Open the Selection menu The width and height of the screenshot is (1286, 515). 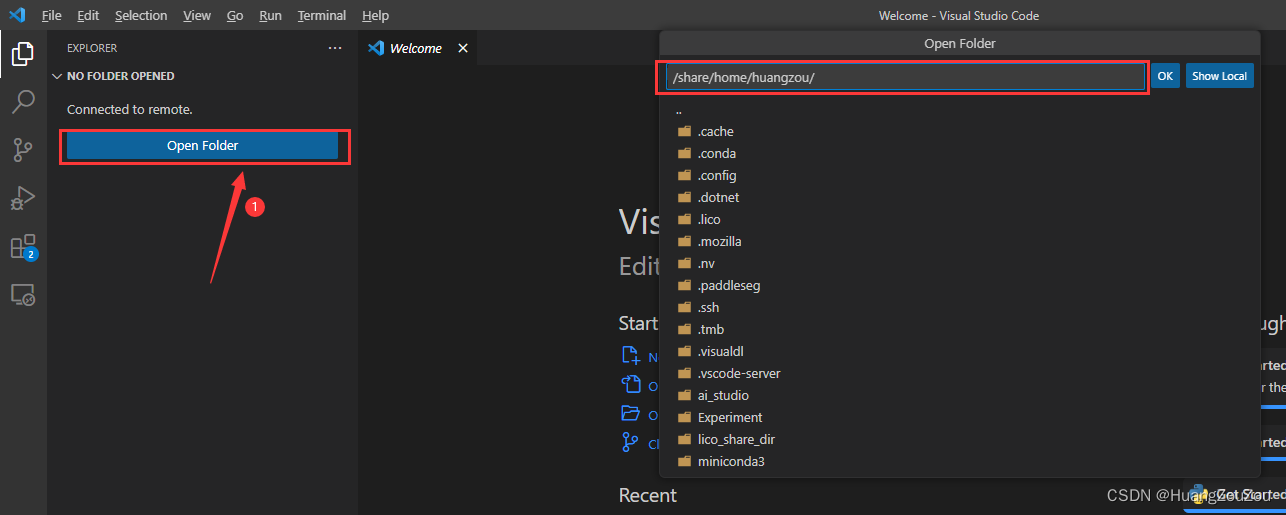point(141,15)
